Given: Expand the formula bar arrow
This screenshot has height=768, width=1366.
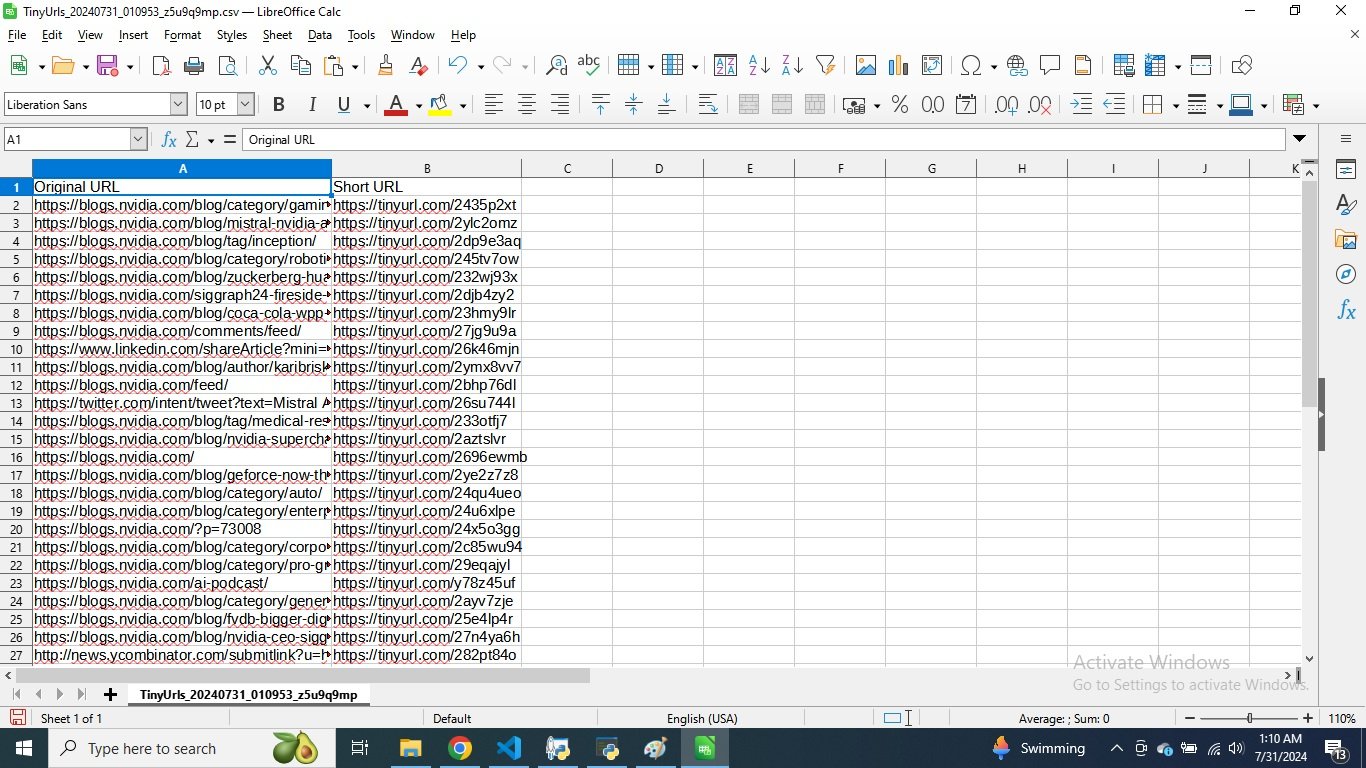Looking at the screenshot, I should pos(1300,139).
